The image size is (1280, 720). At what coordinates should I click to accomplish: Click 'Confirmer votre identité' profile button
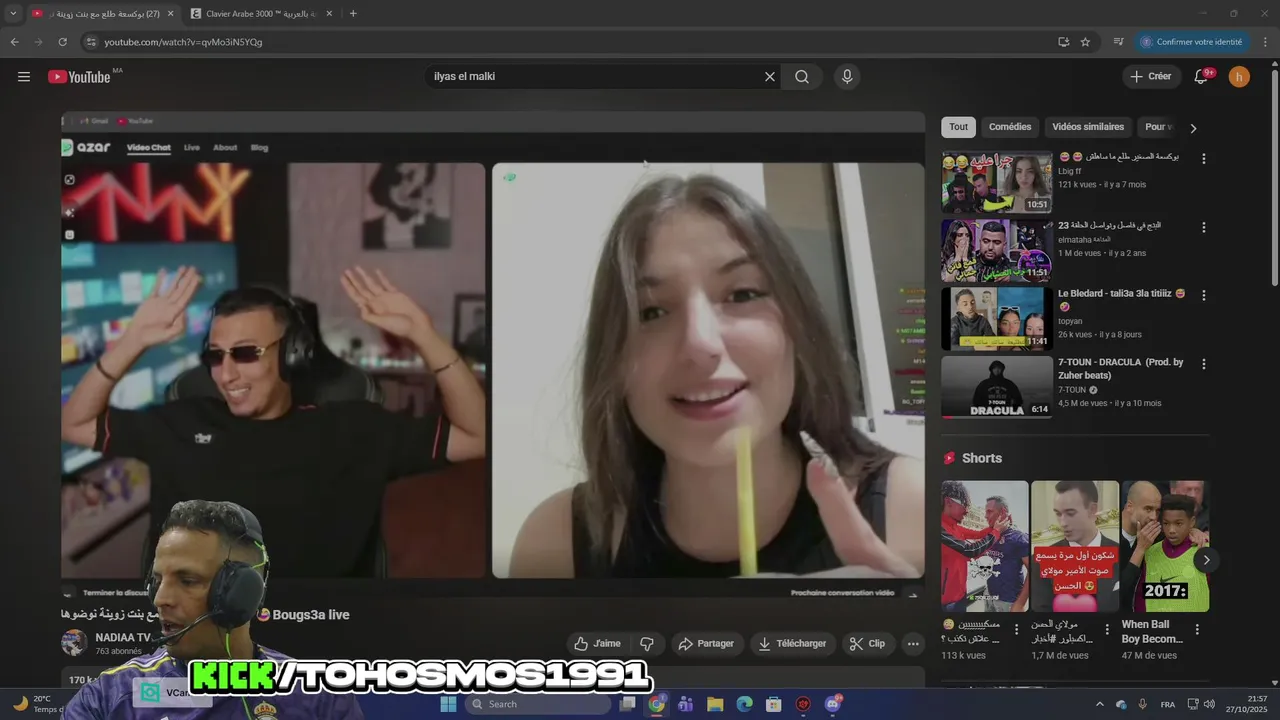click(x=1193, y=42)
